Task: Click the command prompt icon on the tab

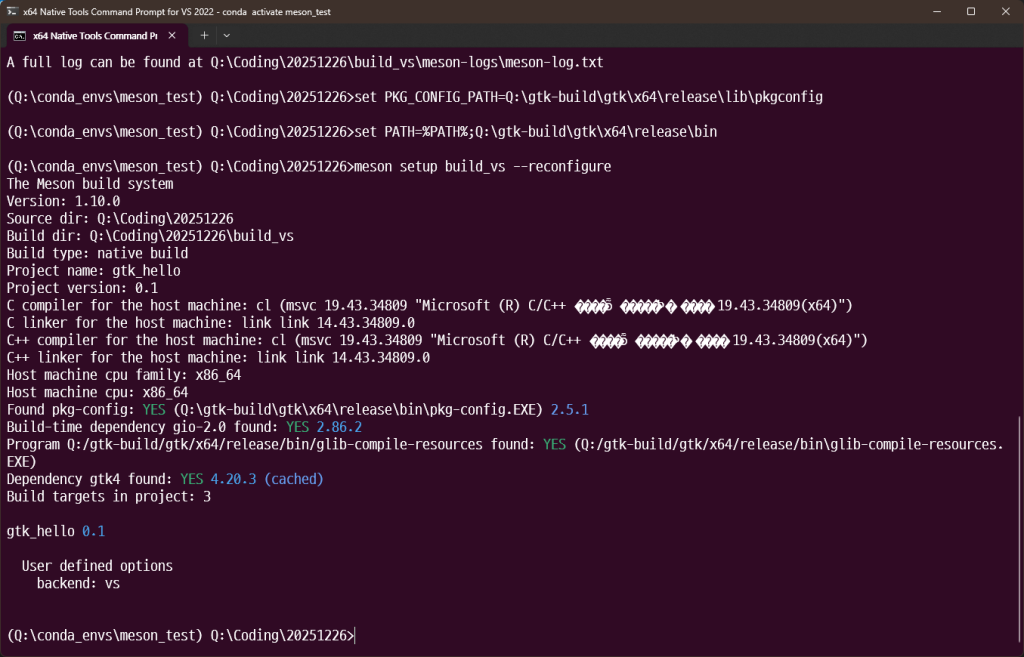Action: (19, 35)
